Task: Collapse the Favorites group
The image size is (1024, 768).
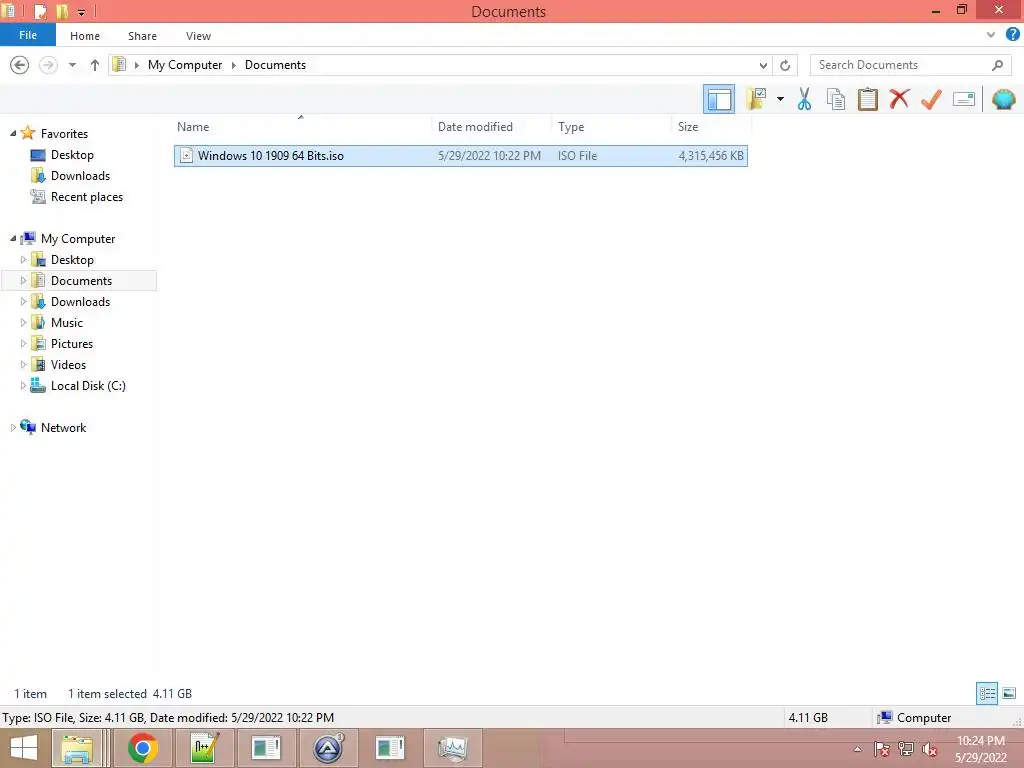Action: pyautogui.click(x=13, y=133)
